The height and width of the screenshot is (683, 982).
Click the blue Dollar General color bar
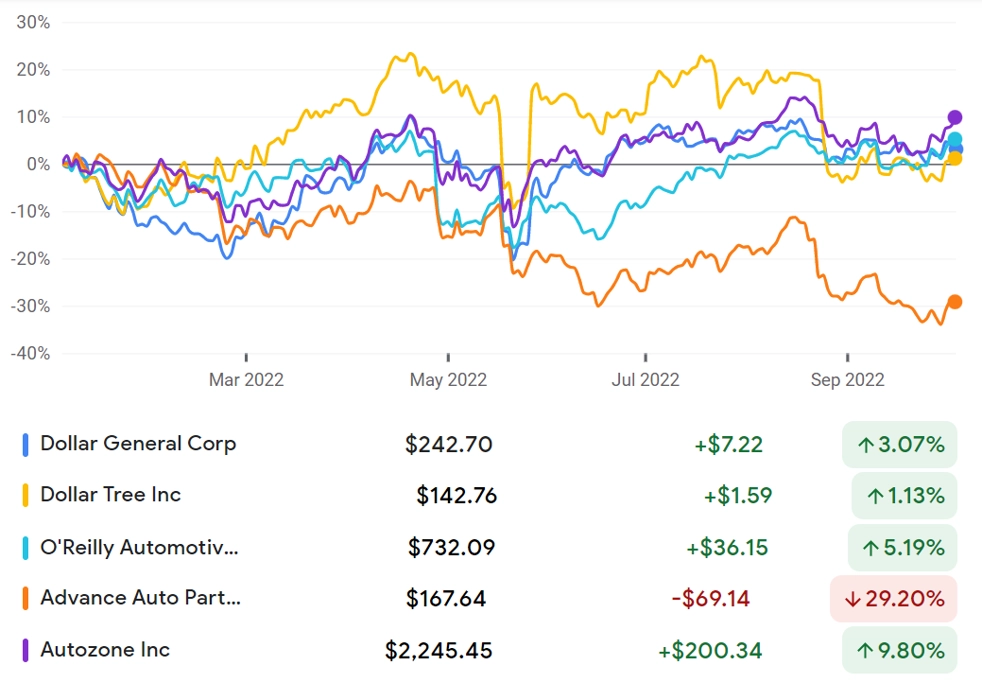click(25, 444)
